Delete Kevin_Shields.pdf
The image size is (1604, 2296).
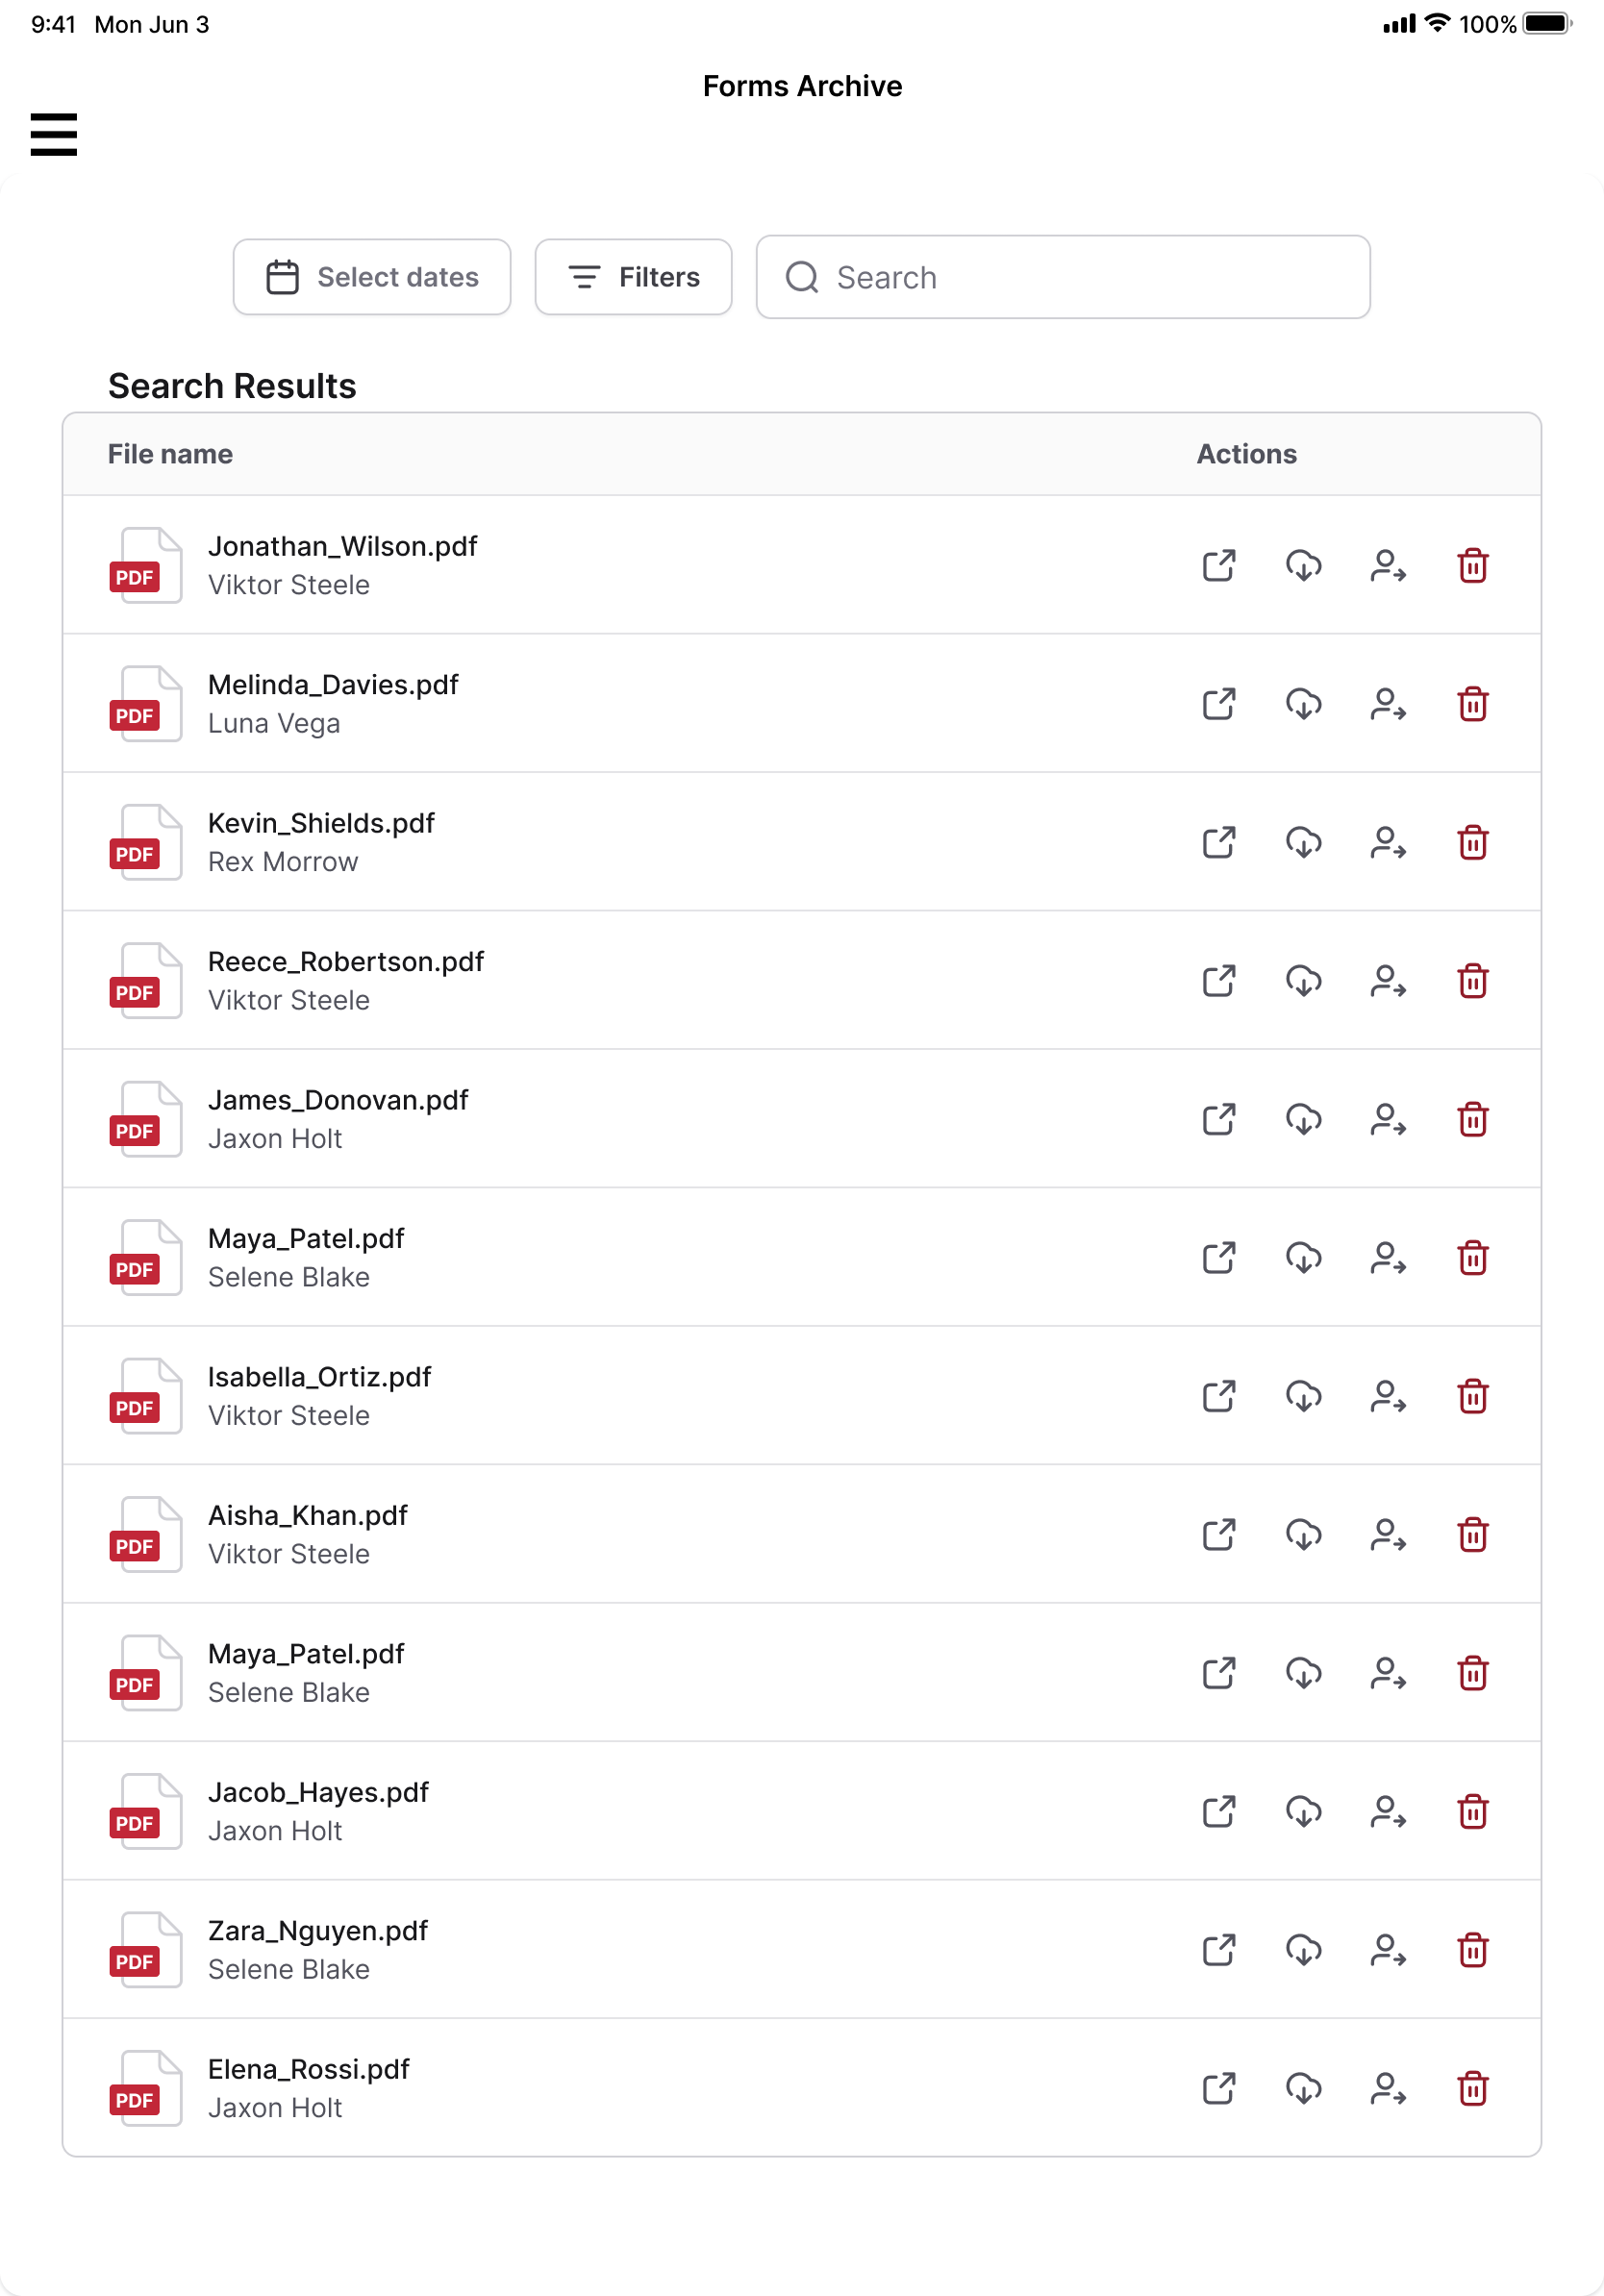pyautogui.click(x=1473, y=843)
